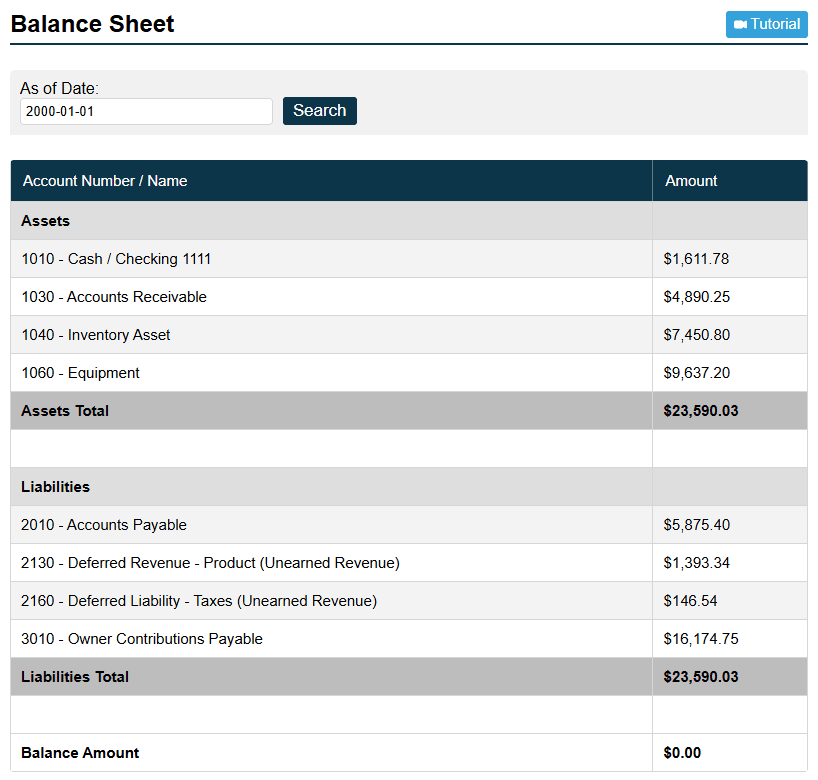Click the Liabilities Total amount $23,590.03
This screenshot has height=780, width=818.
tap(701, 677)
